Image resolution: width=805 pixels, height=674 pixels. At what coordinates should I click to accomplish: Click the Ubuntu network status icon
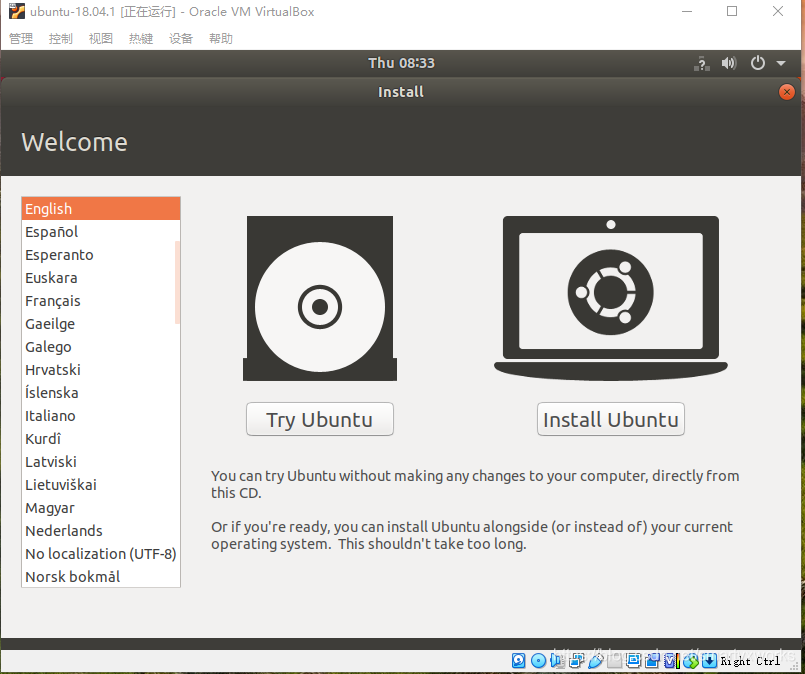[702, 64]
